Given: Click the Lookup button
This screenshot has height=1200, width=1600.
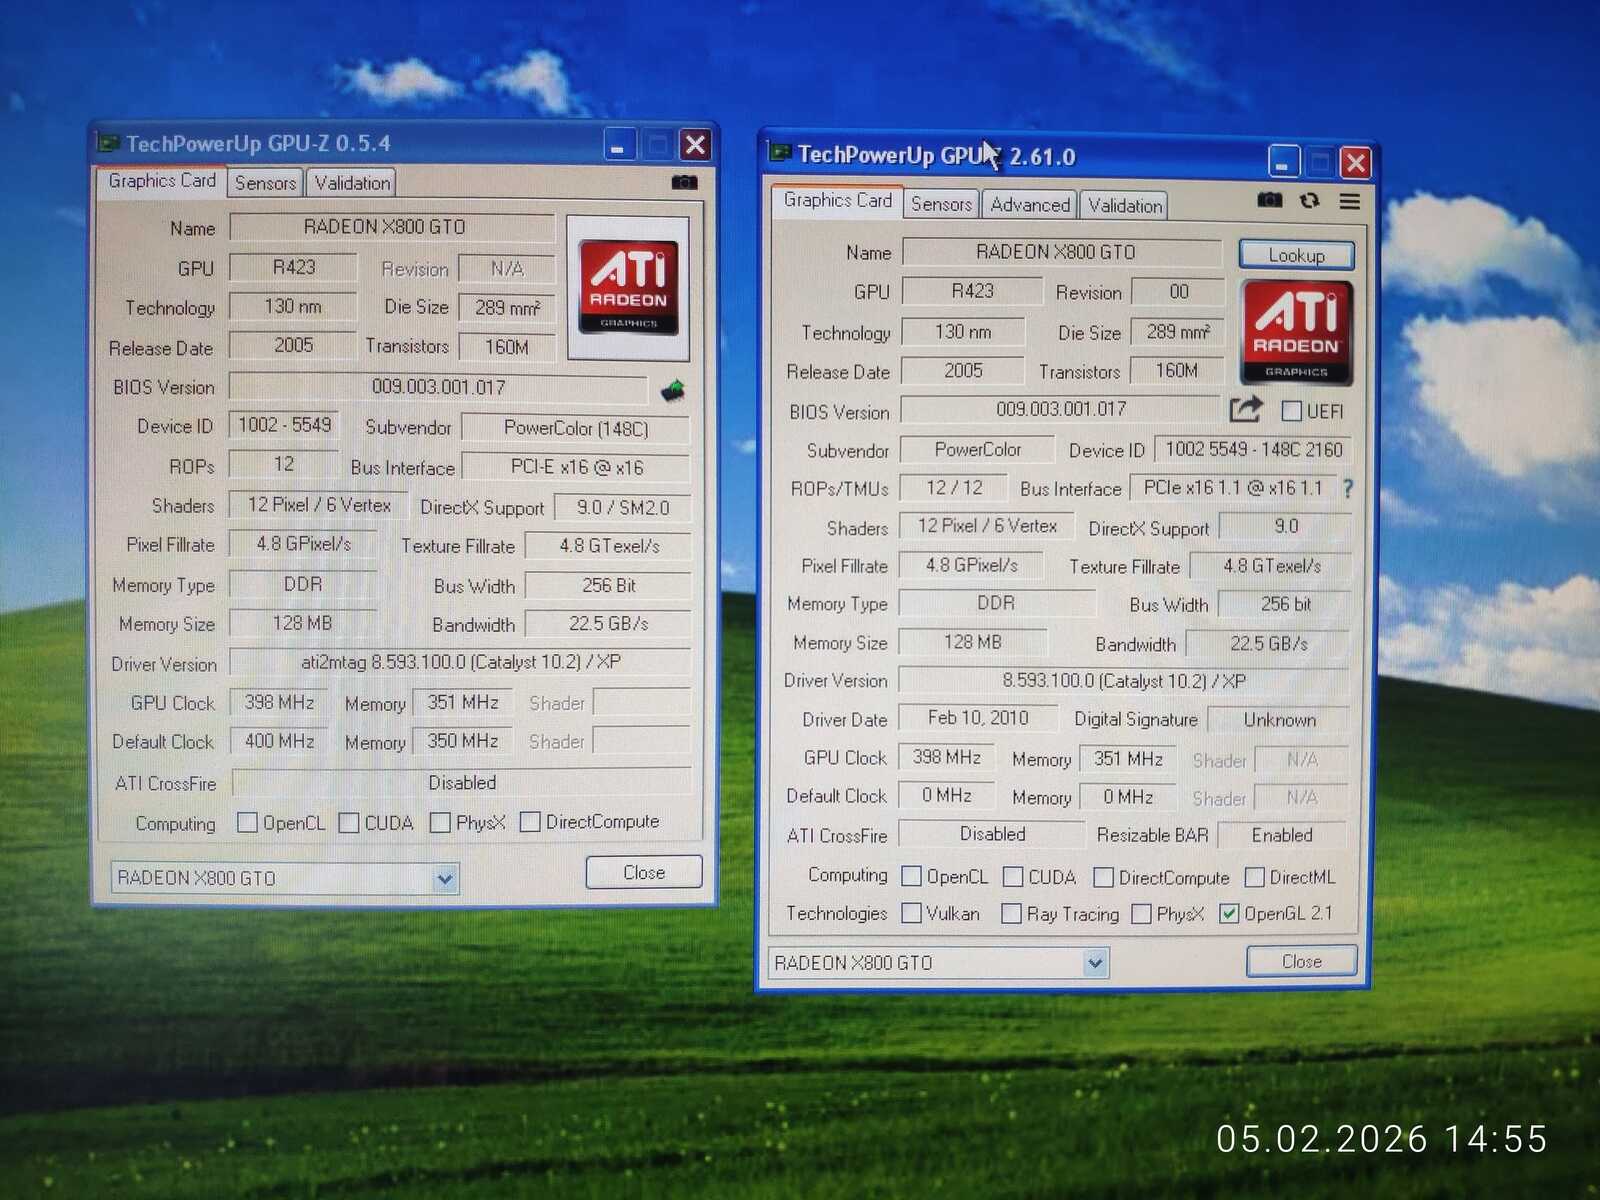Looking at the screenshot, I should pos(1297,255).
